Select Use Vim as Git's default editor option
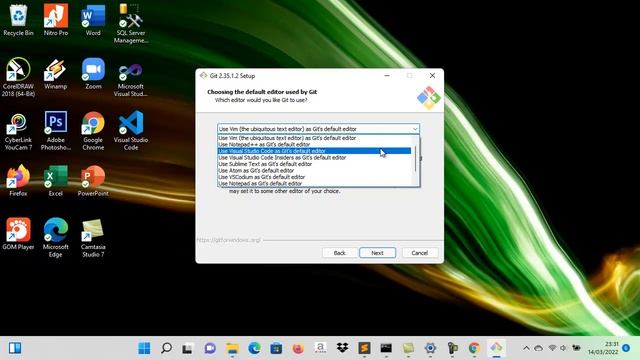This screenshot has height=360, width=640. tap(314, 138)
